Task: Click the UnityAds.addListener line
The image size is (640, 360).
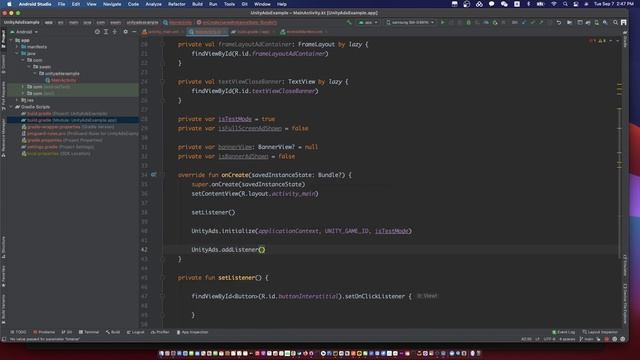Action: [228, 250]
